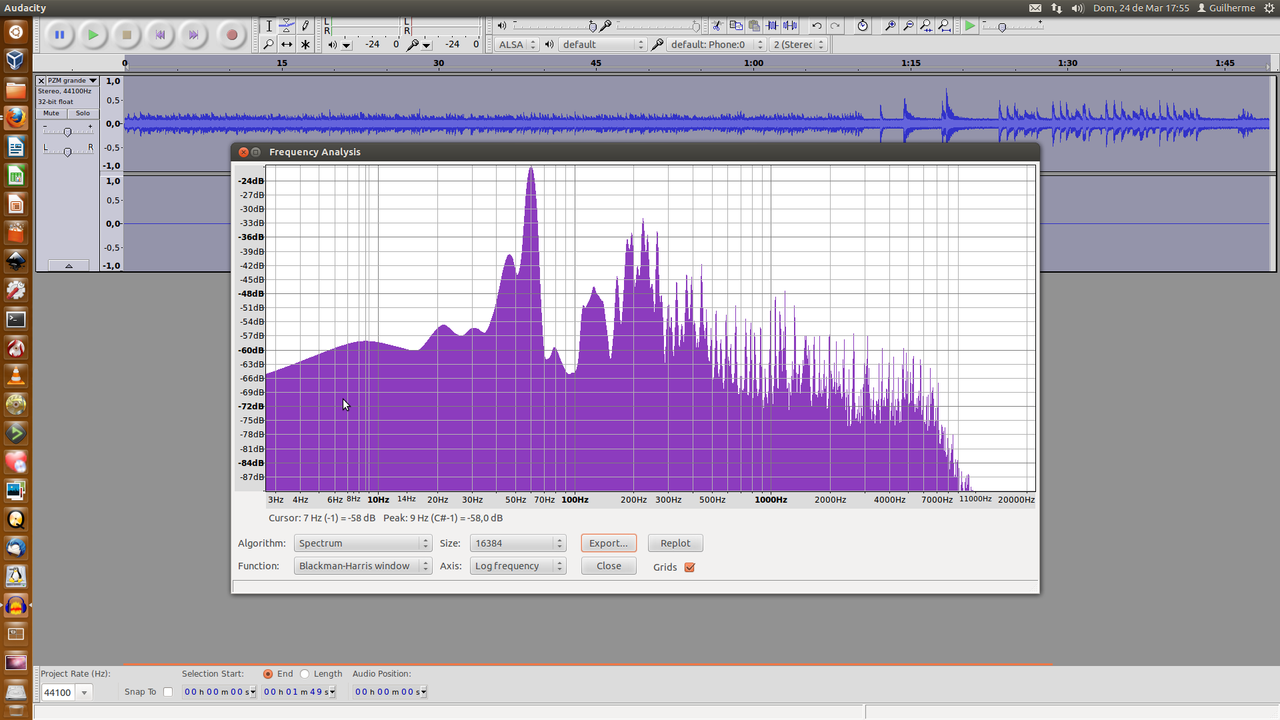Skip to start of the track
Screen dimensions: 1280x720
(160, 35)
